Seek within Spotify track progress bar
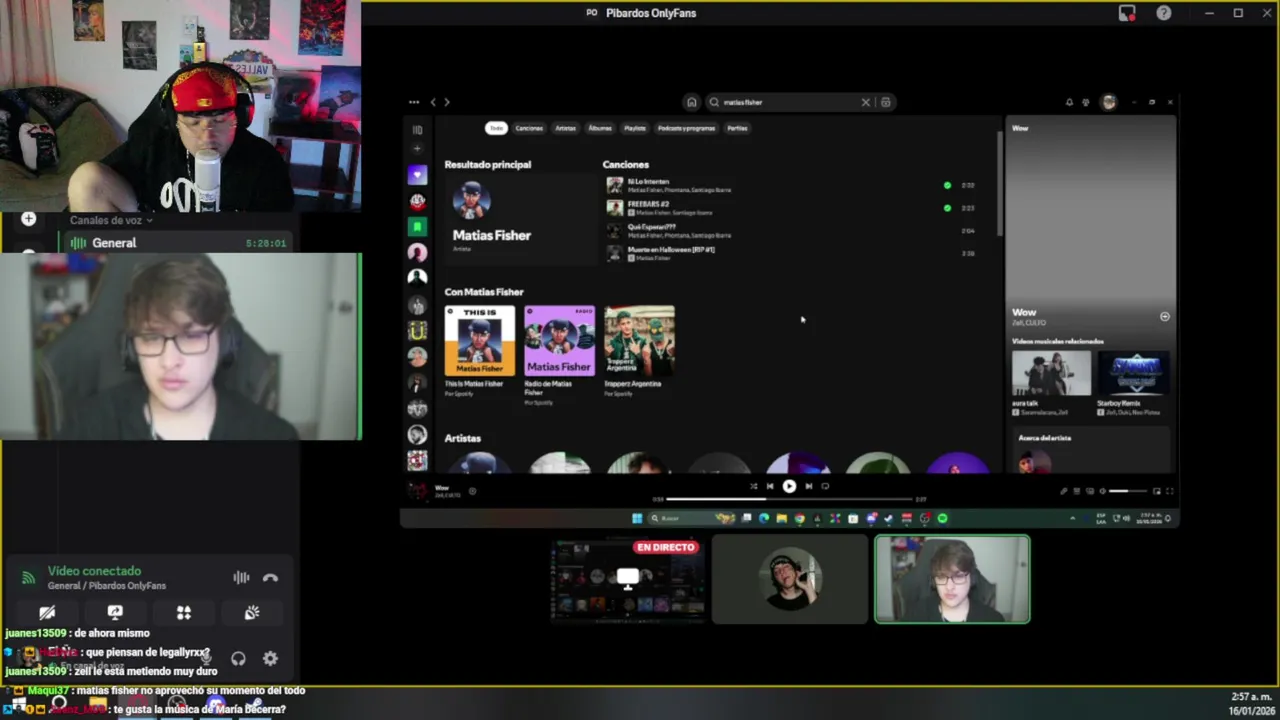 coord(789,498)
